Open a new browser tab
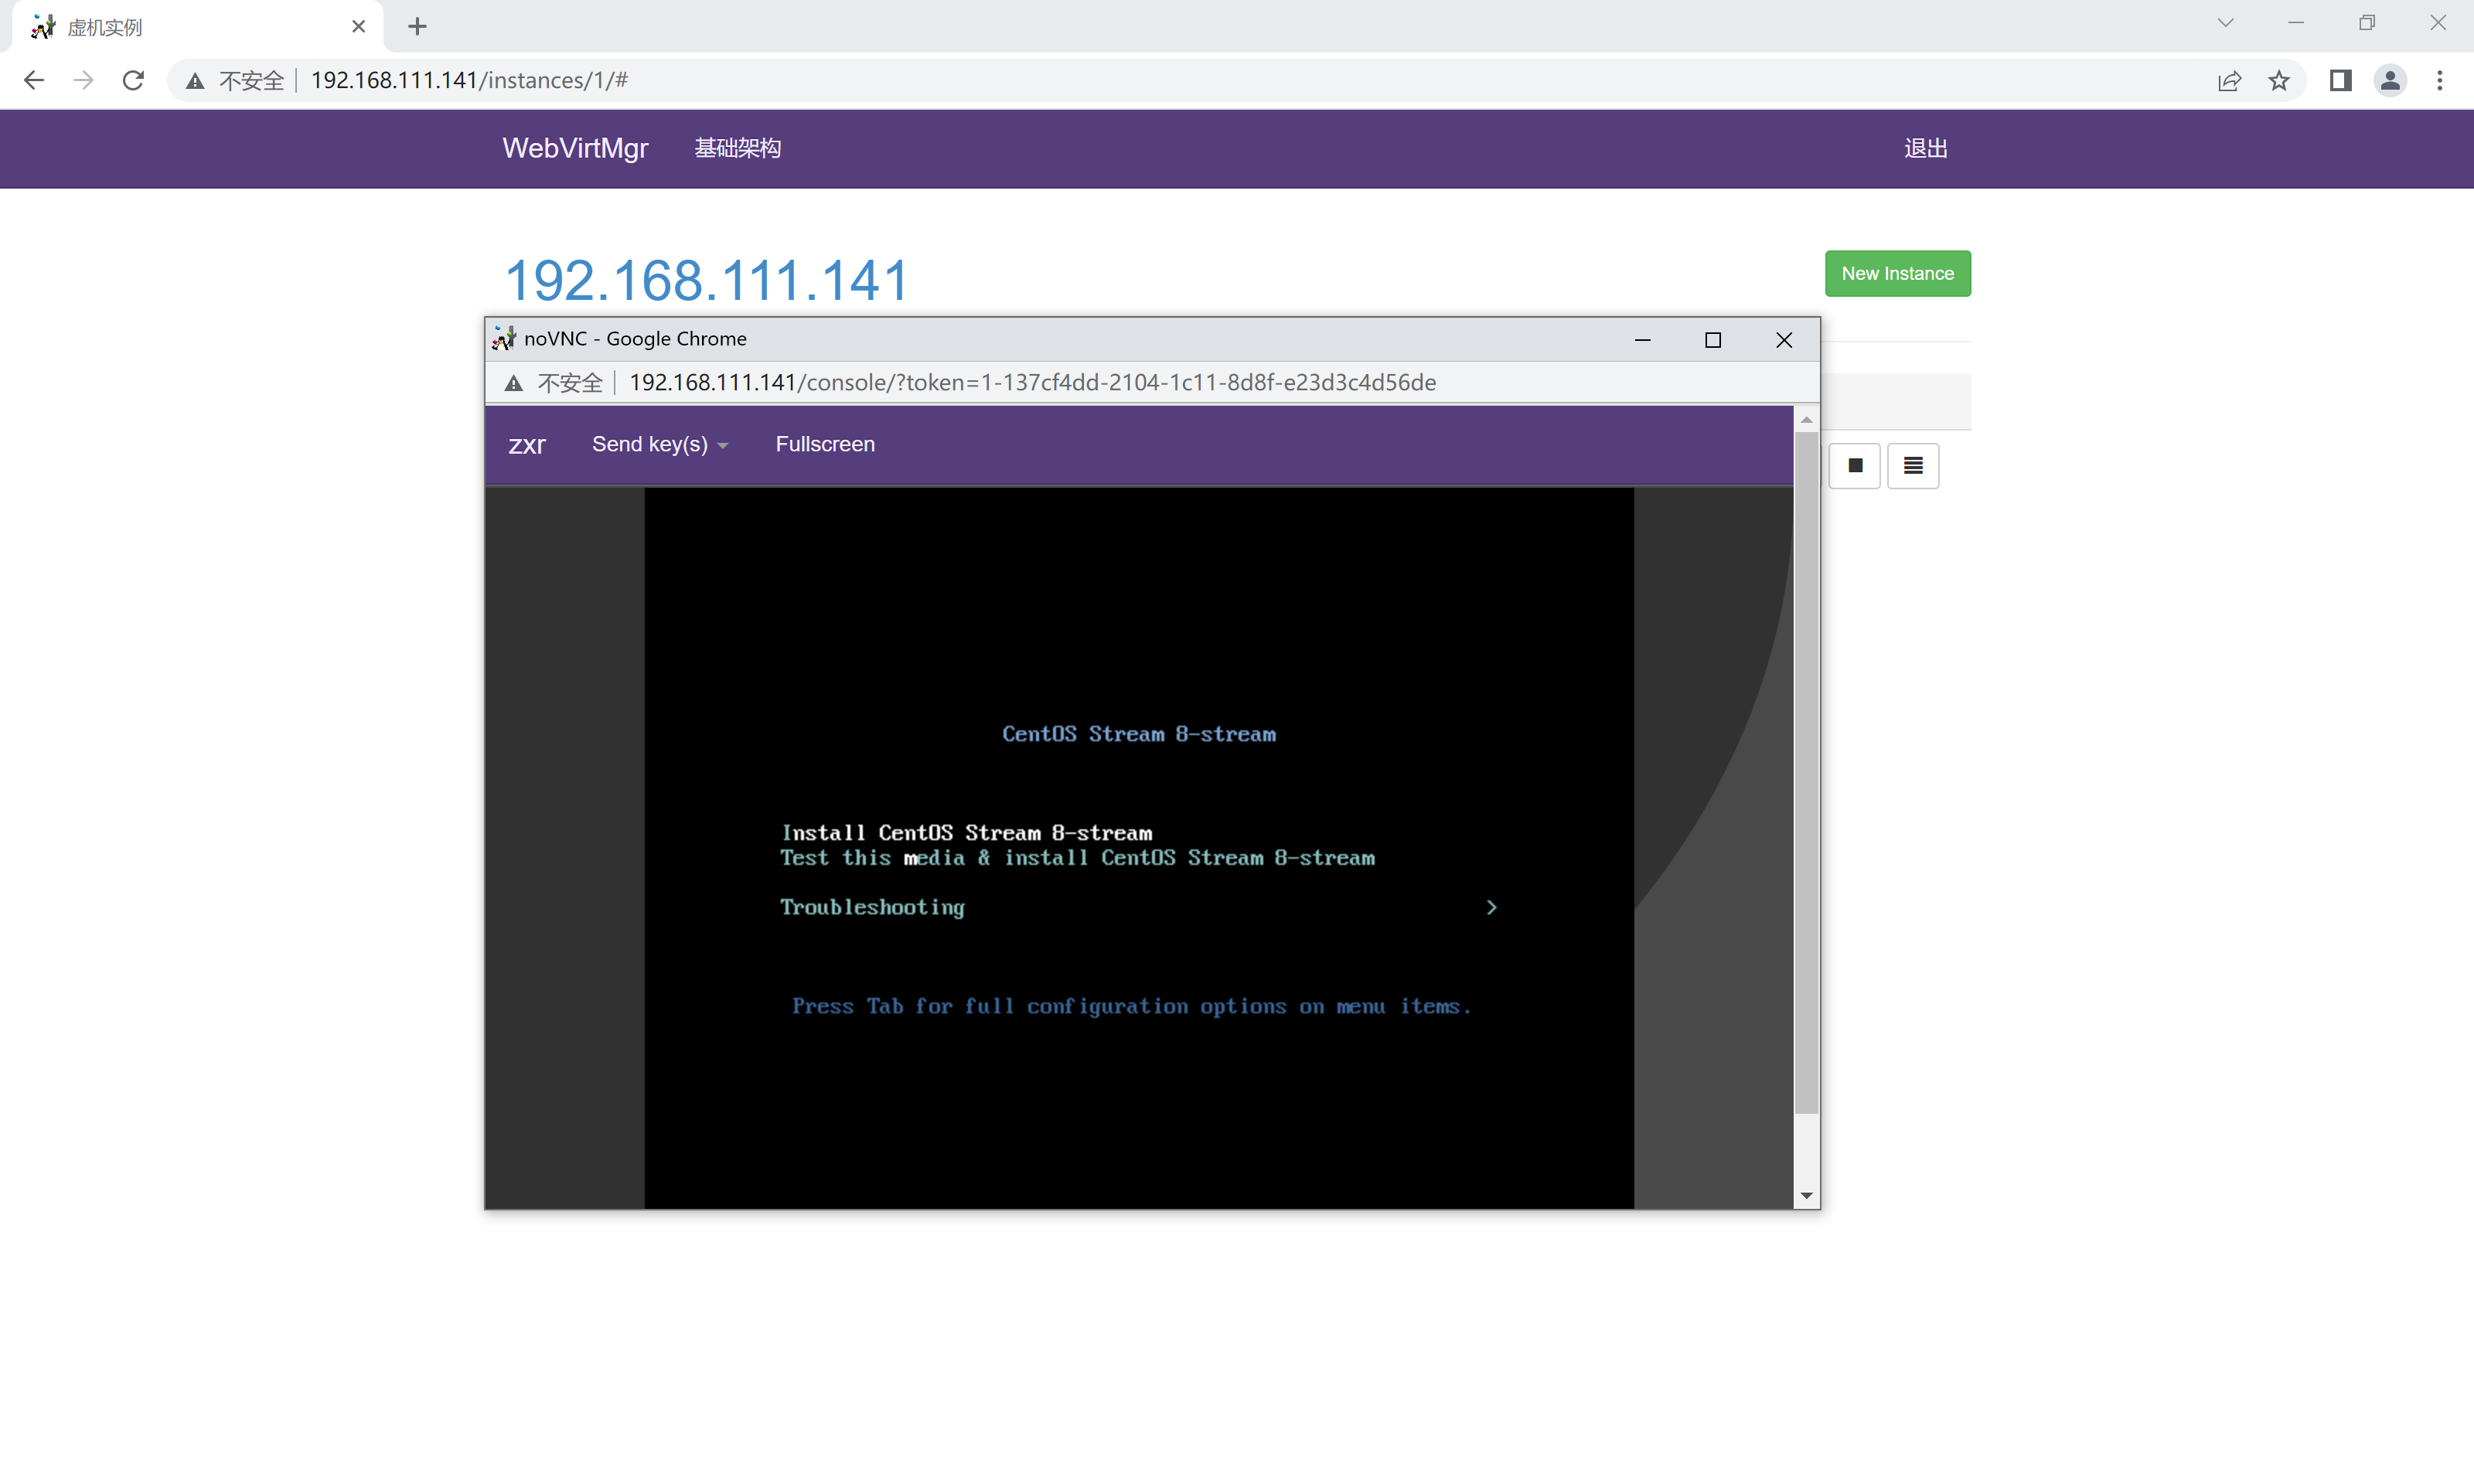The image size is (2474, 1484). click(x=418, y=27)
